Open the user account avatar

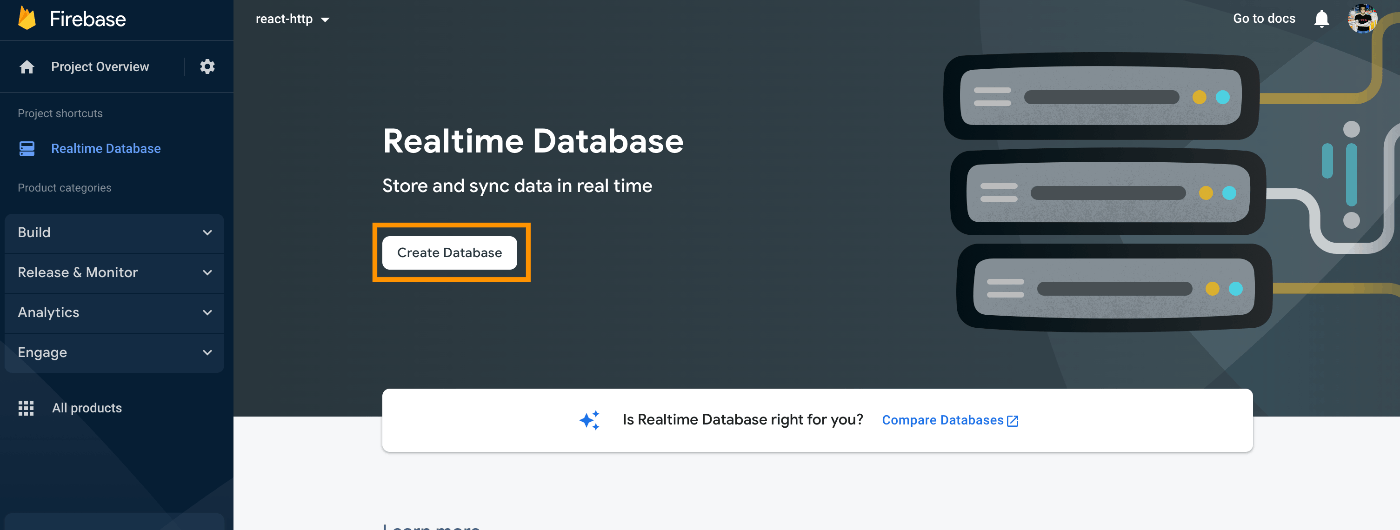click(1363, 19)
